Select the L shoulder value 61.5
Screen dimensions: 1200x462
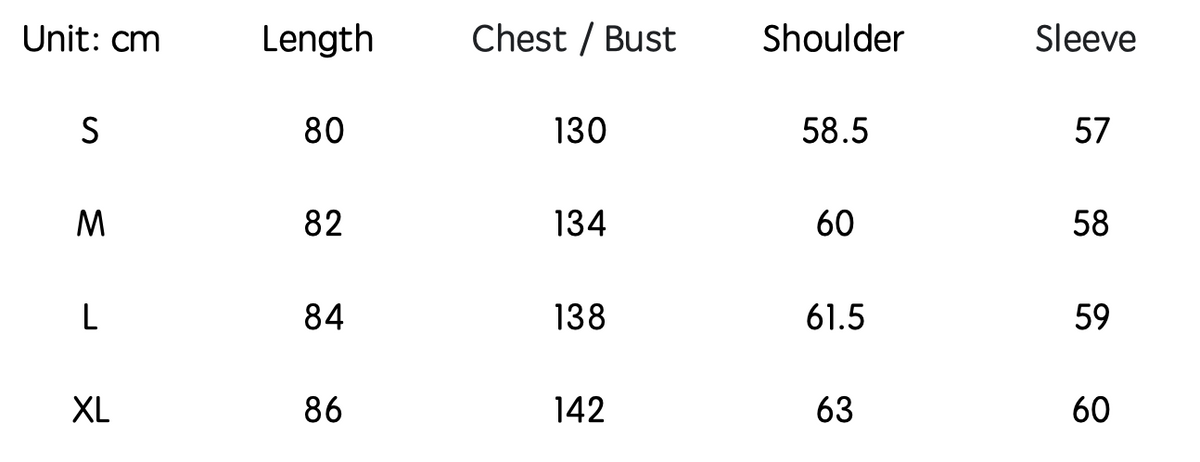point(835,317)
